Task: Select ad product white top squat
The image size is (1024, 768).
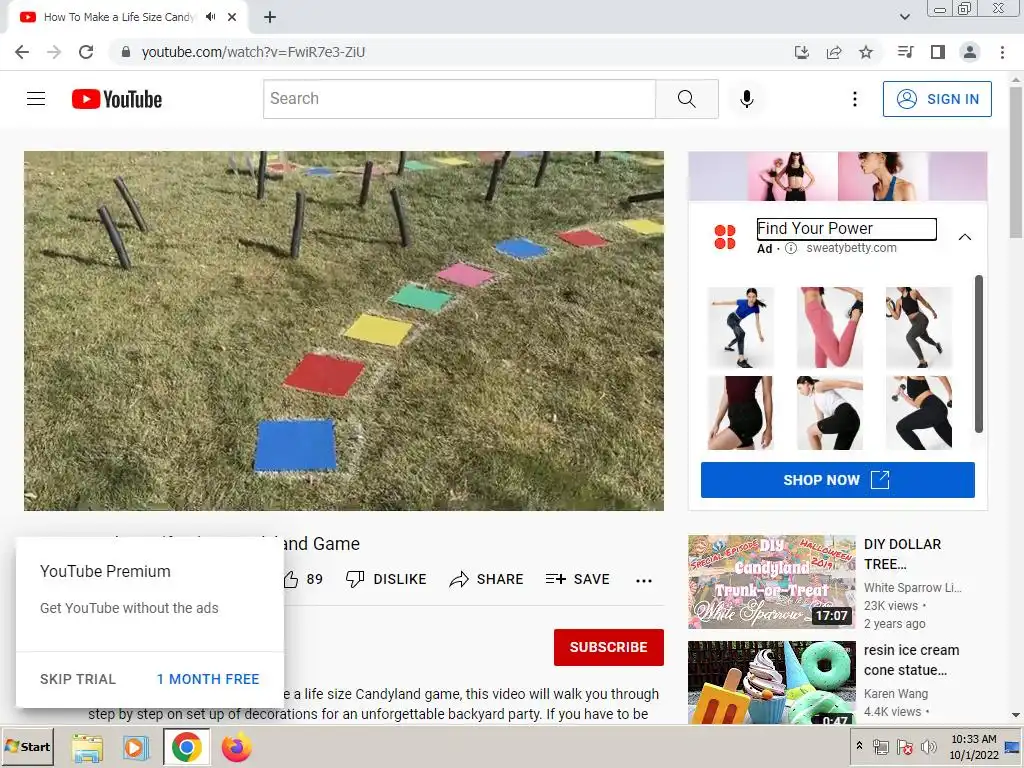Action: pos(829,413)
